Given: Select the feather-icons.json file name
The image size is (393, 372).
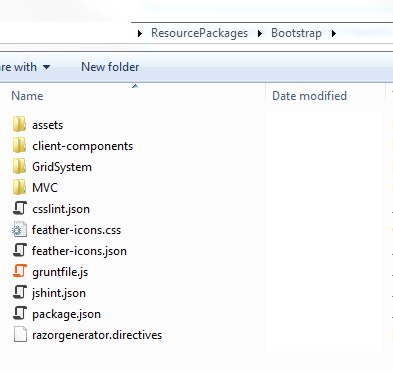Looking at the screenshot, I should (79, 251).
